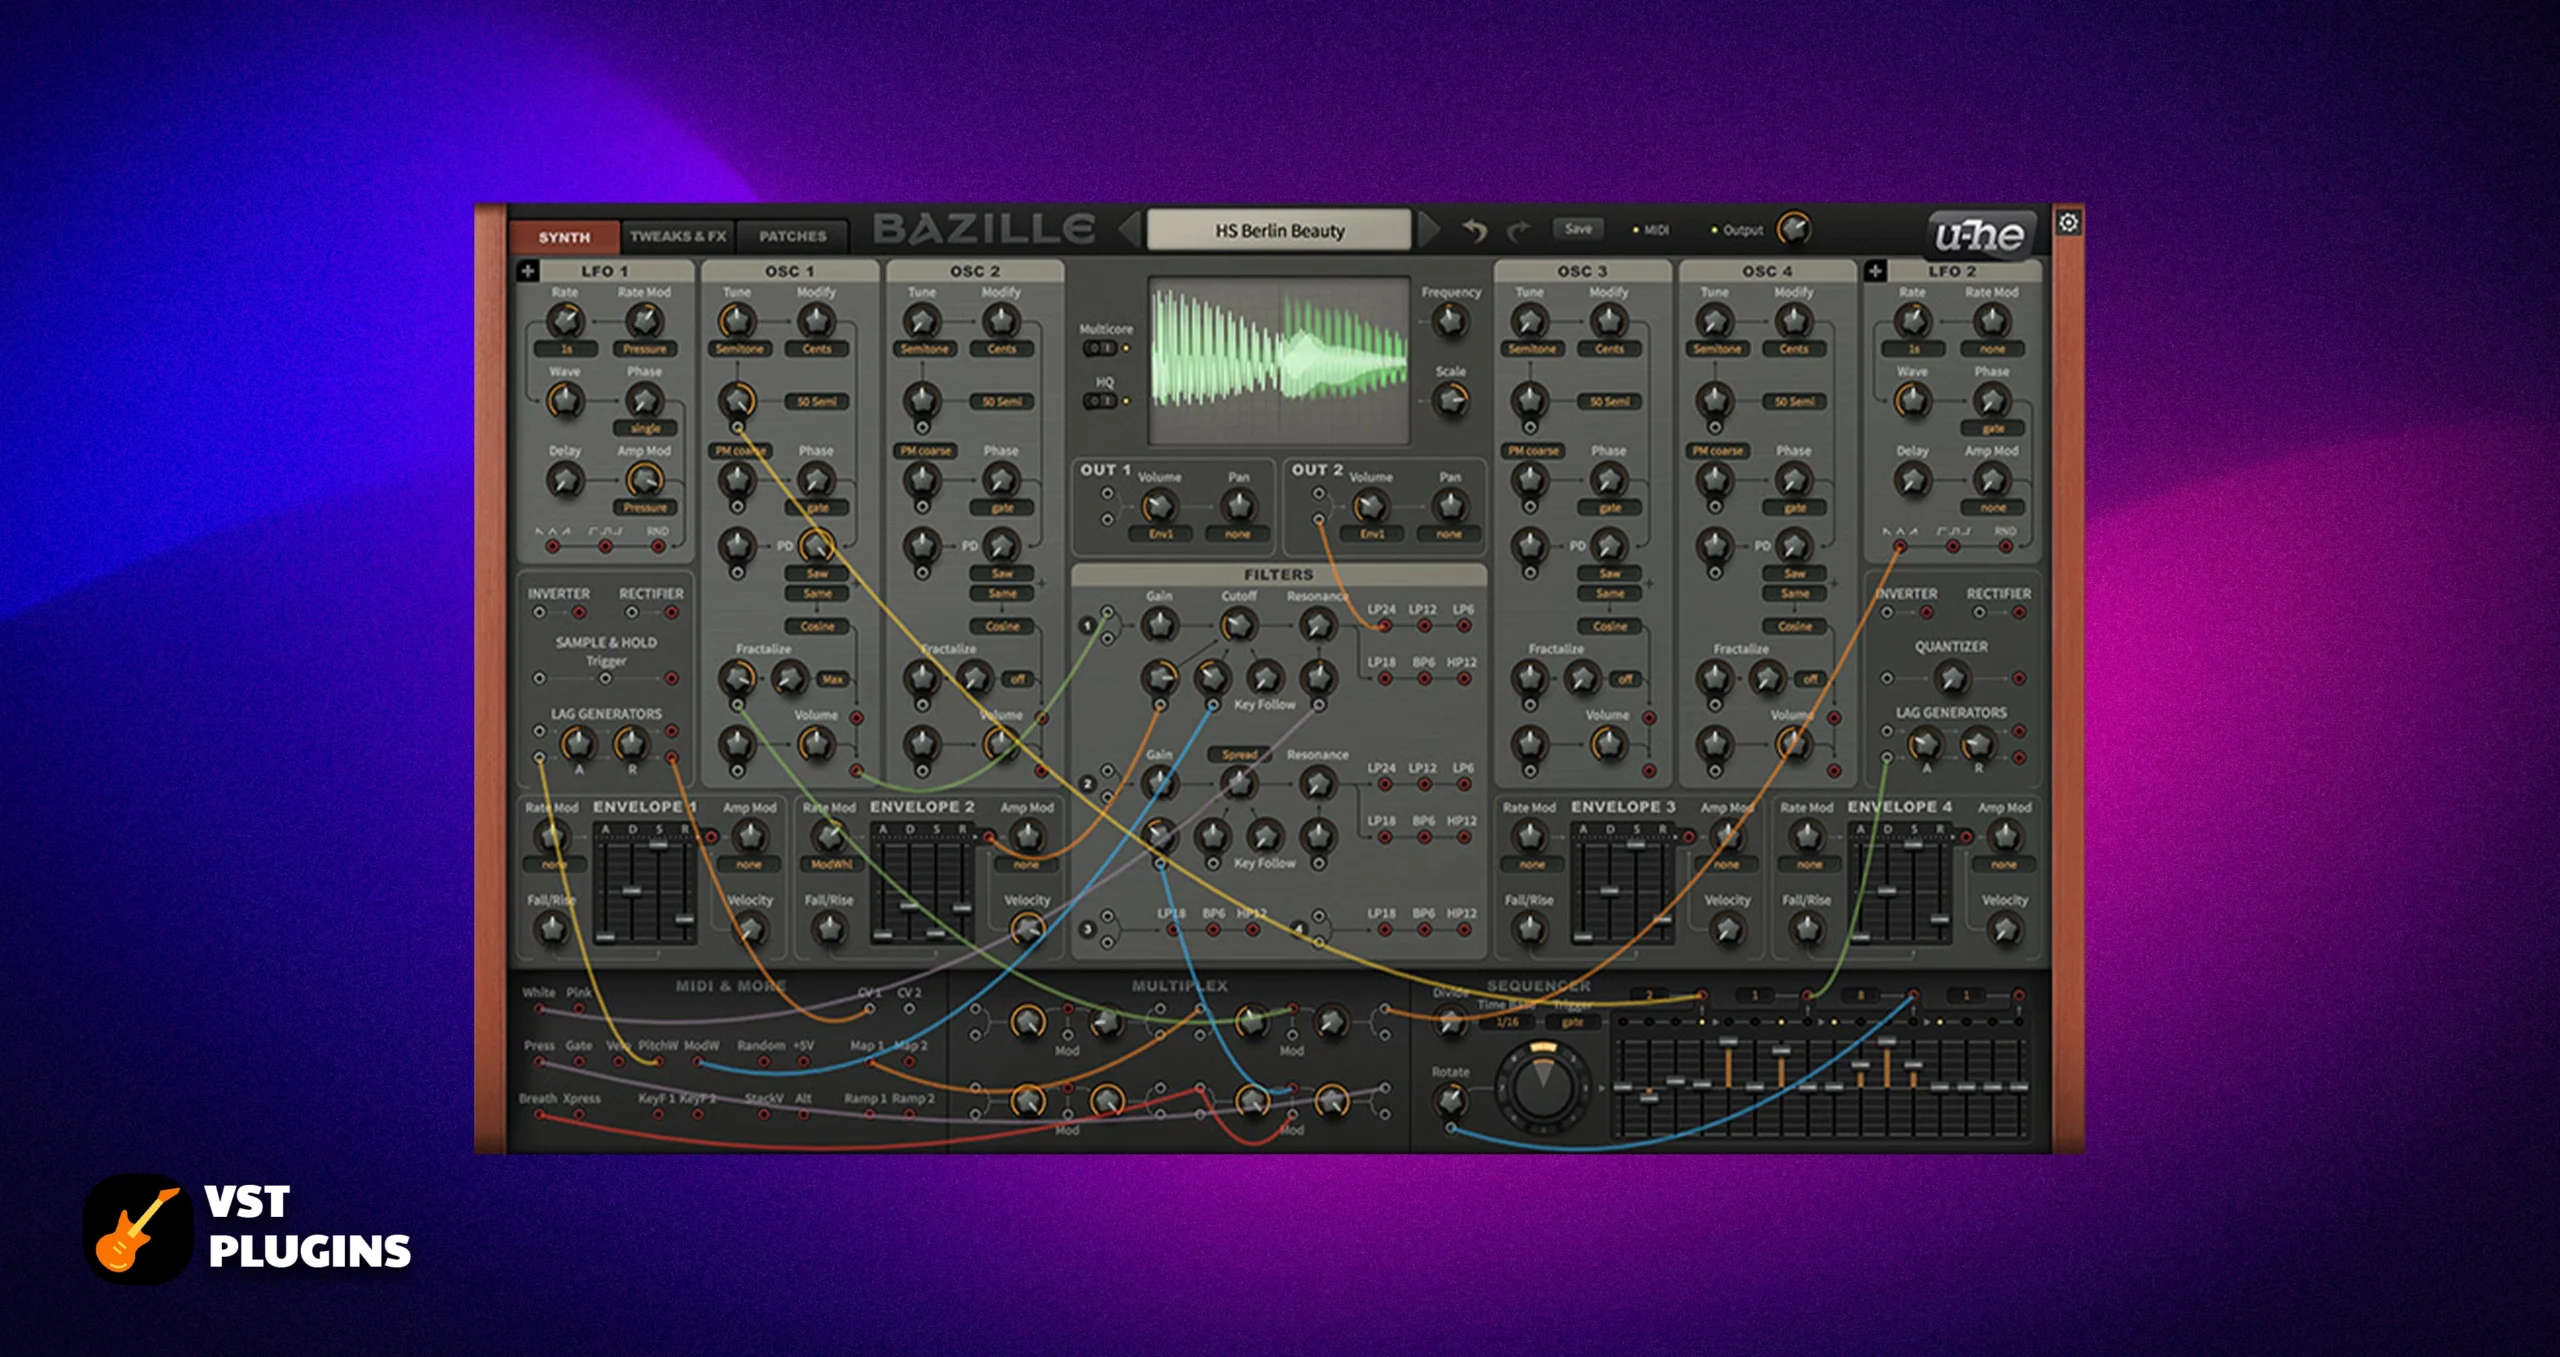Click the Save button
Screen dimensions: 2560x1357
click(1577, 229)
